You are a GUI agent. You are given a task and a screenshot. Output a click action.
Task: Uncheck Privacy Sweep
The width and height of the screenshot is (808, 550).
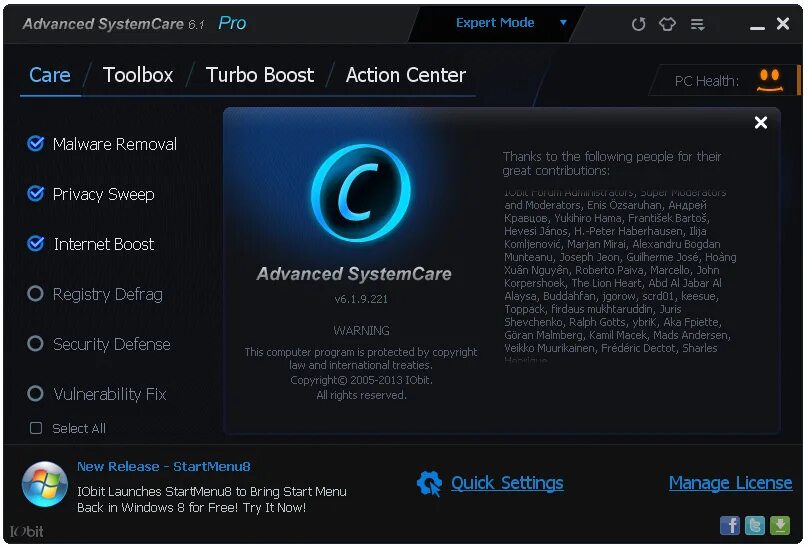36,193
